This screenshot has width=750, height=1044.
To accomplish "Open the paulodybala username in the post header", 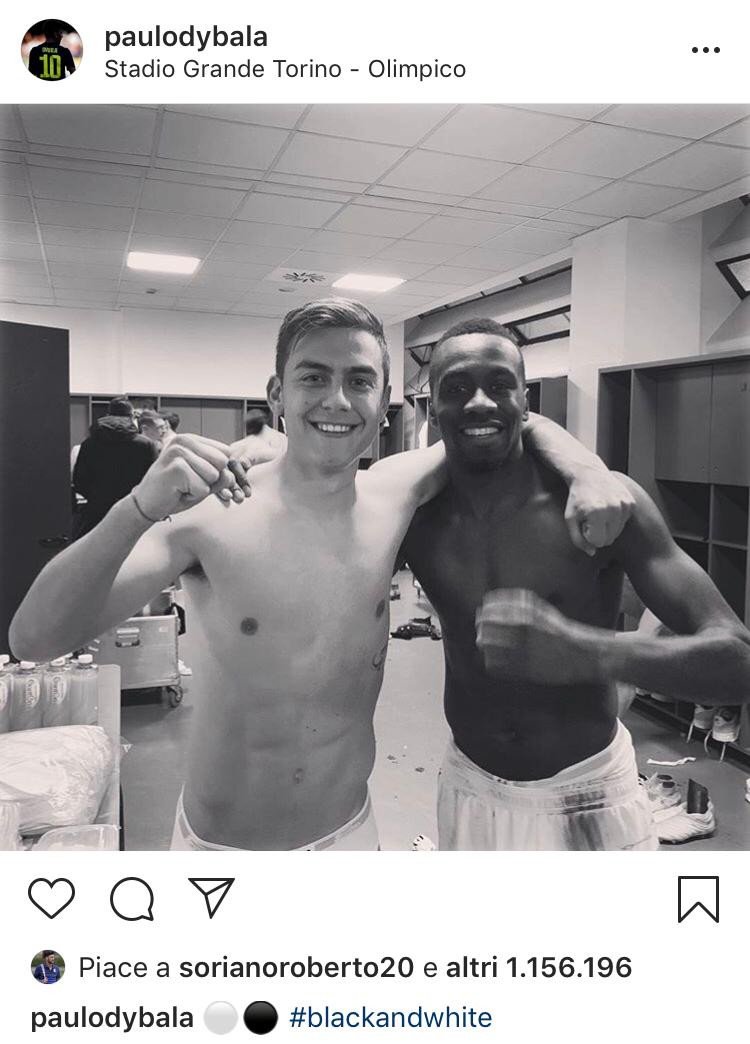I will coord(186,37).
